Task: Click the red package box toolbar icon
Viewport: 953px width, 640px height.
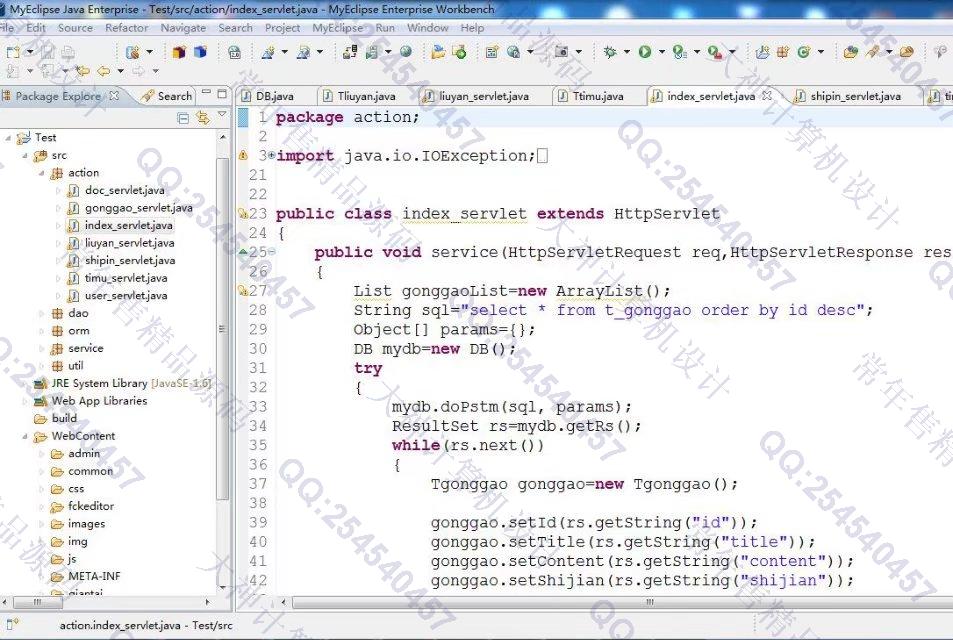Action: click(179, 52)
